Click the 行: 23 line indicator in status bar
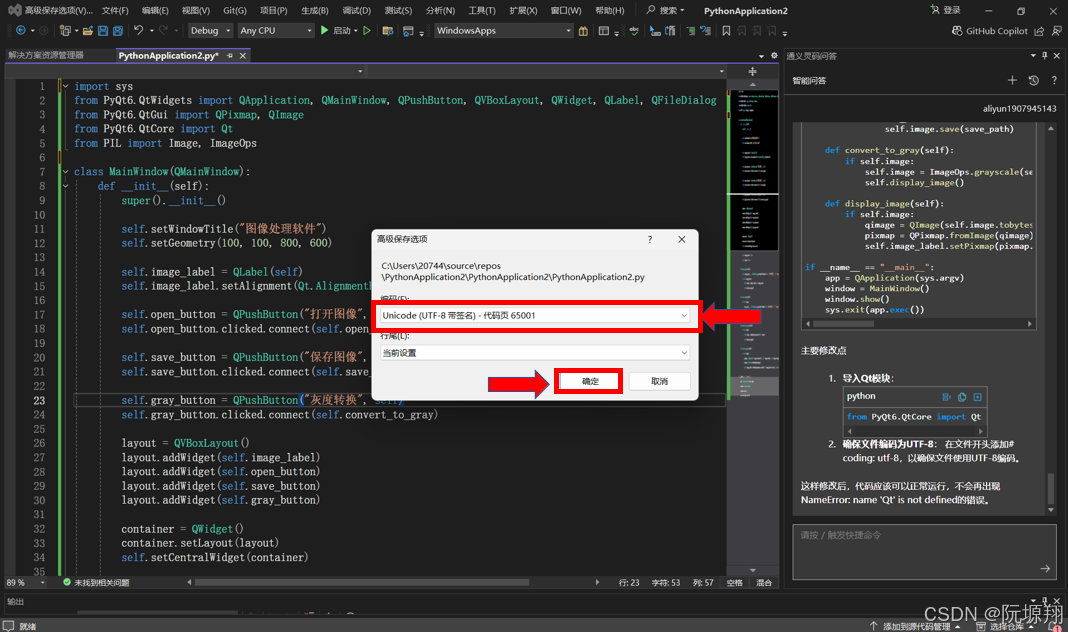 629,583
